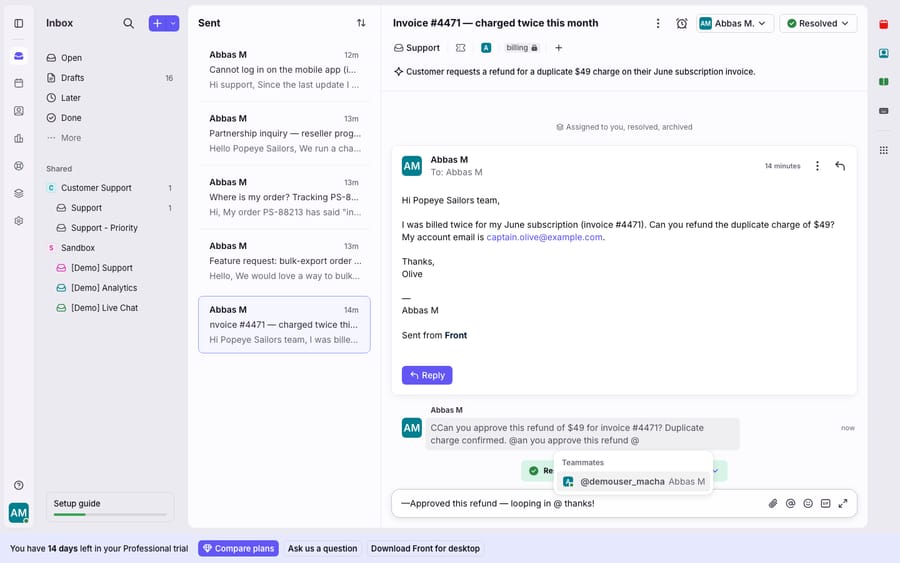Open the captain.olive@example.com email link
The image size is (900, 563).
tap(544, 237)
